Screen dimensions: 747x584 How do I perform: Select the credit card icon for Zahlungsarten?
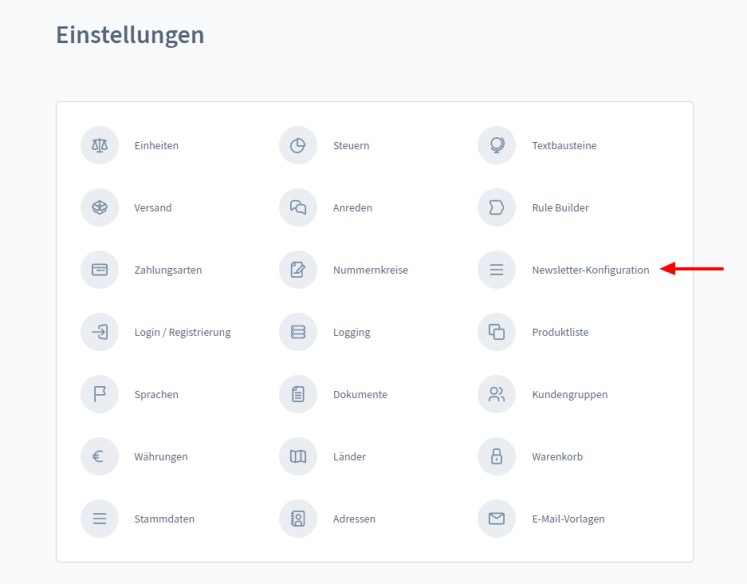pos(99,270)
